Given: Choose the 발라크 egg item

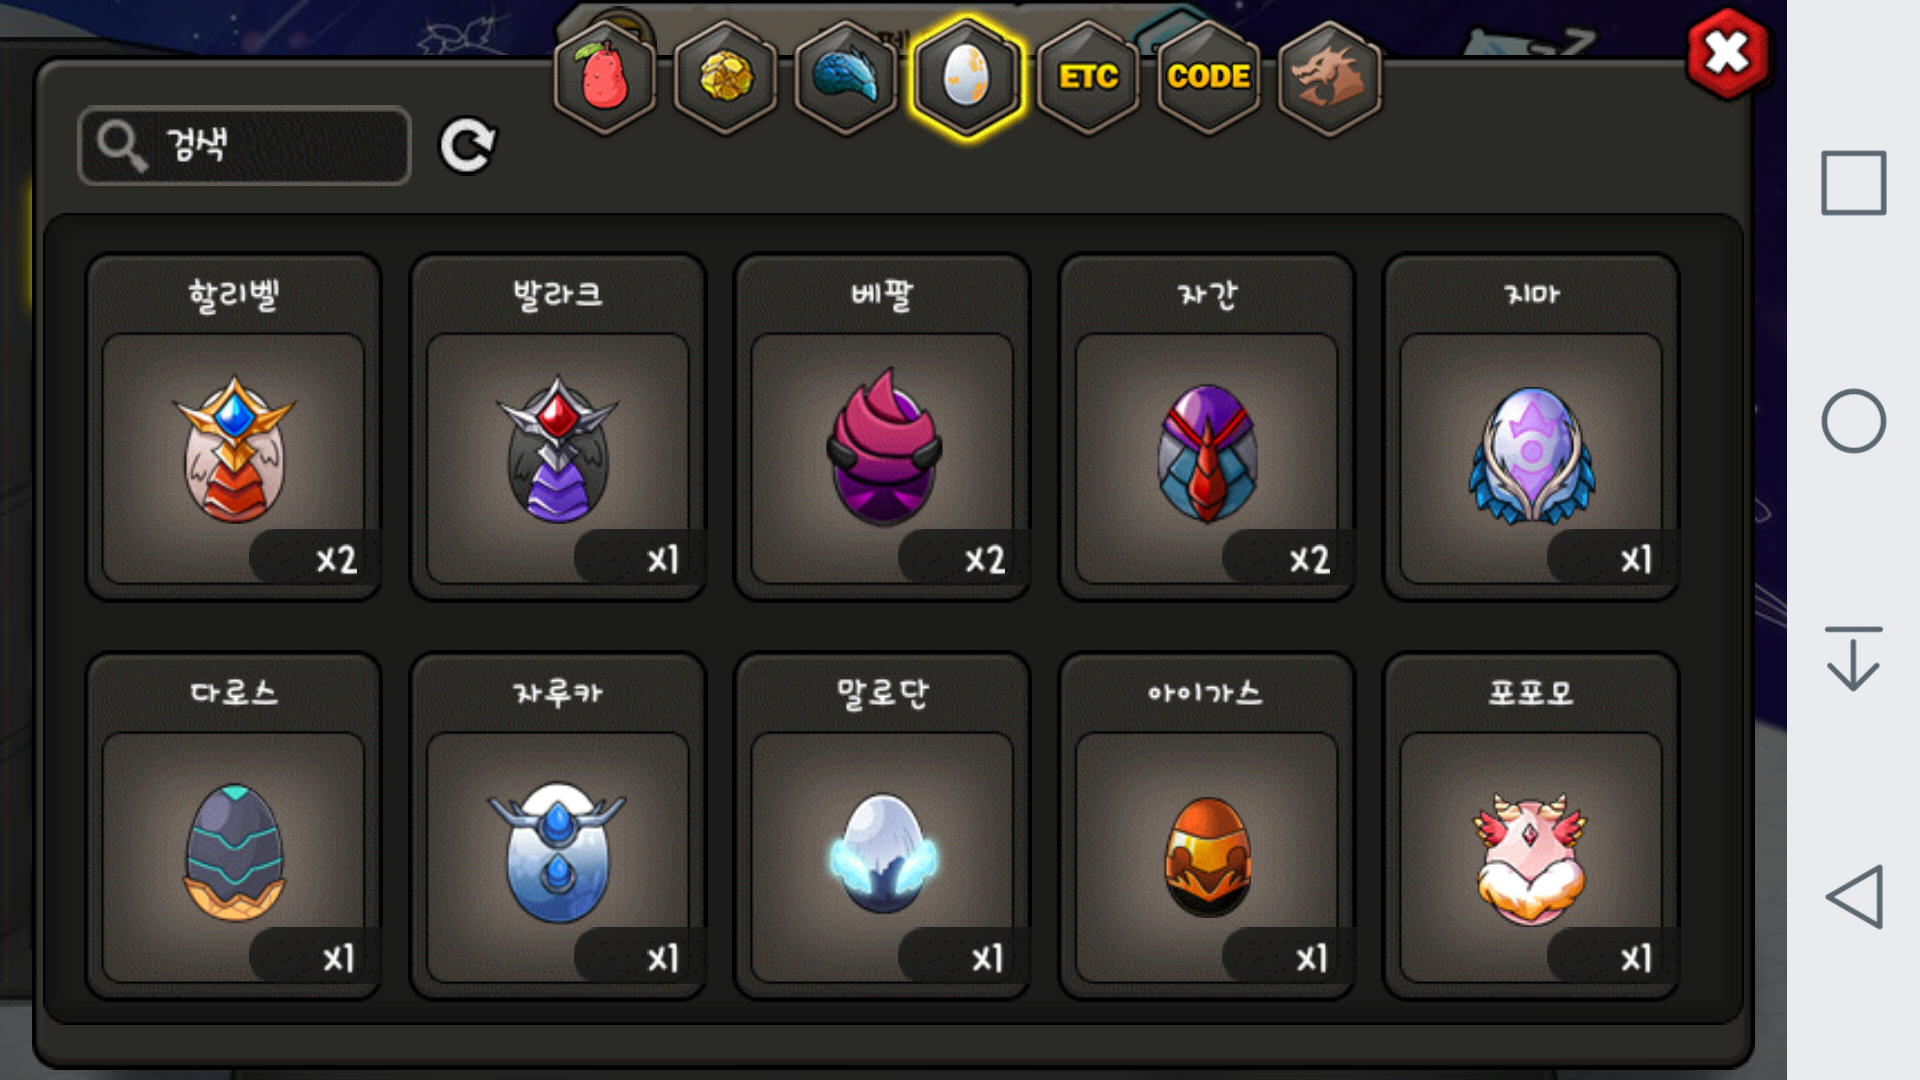Looking at the screenshot, I should [558, 427].
